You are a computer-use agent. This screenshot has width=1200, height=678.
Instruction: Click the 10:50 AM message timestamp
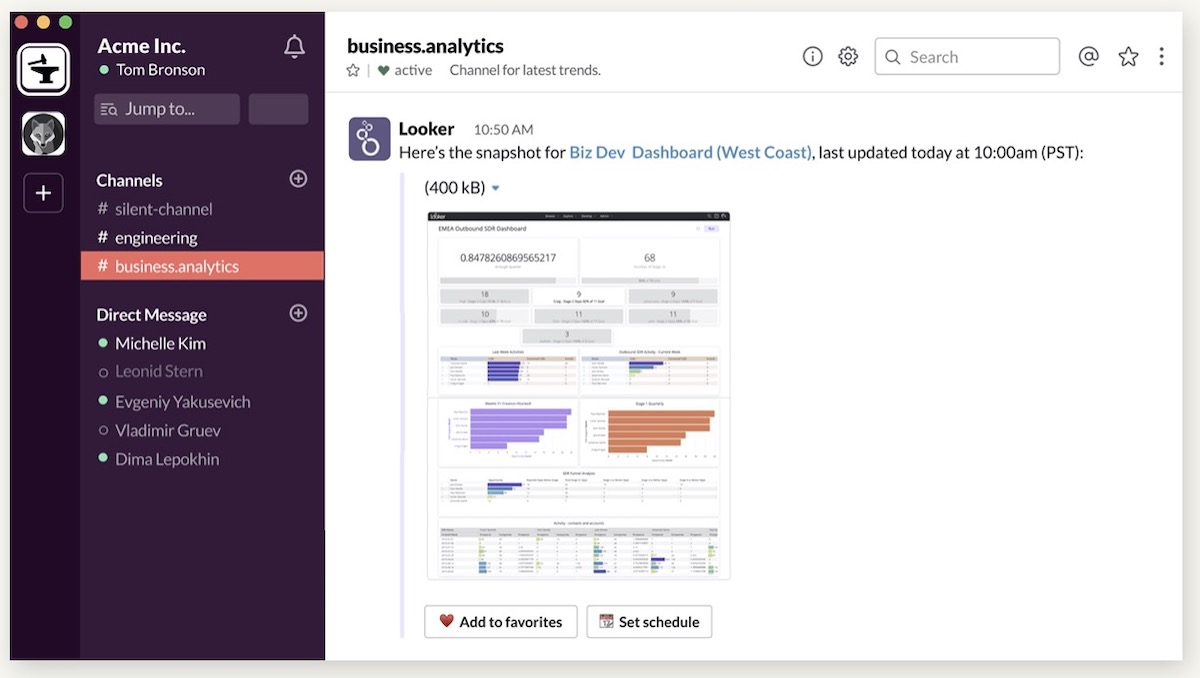tap(503, 130)
